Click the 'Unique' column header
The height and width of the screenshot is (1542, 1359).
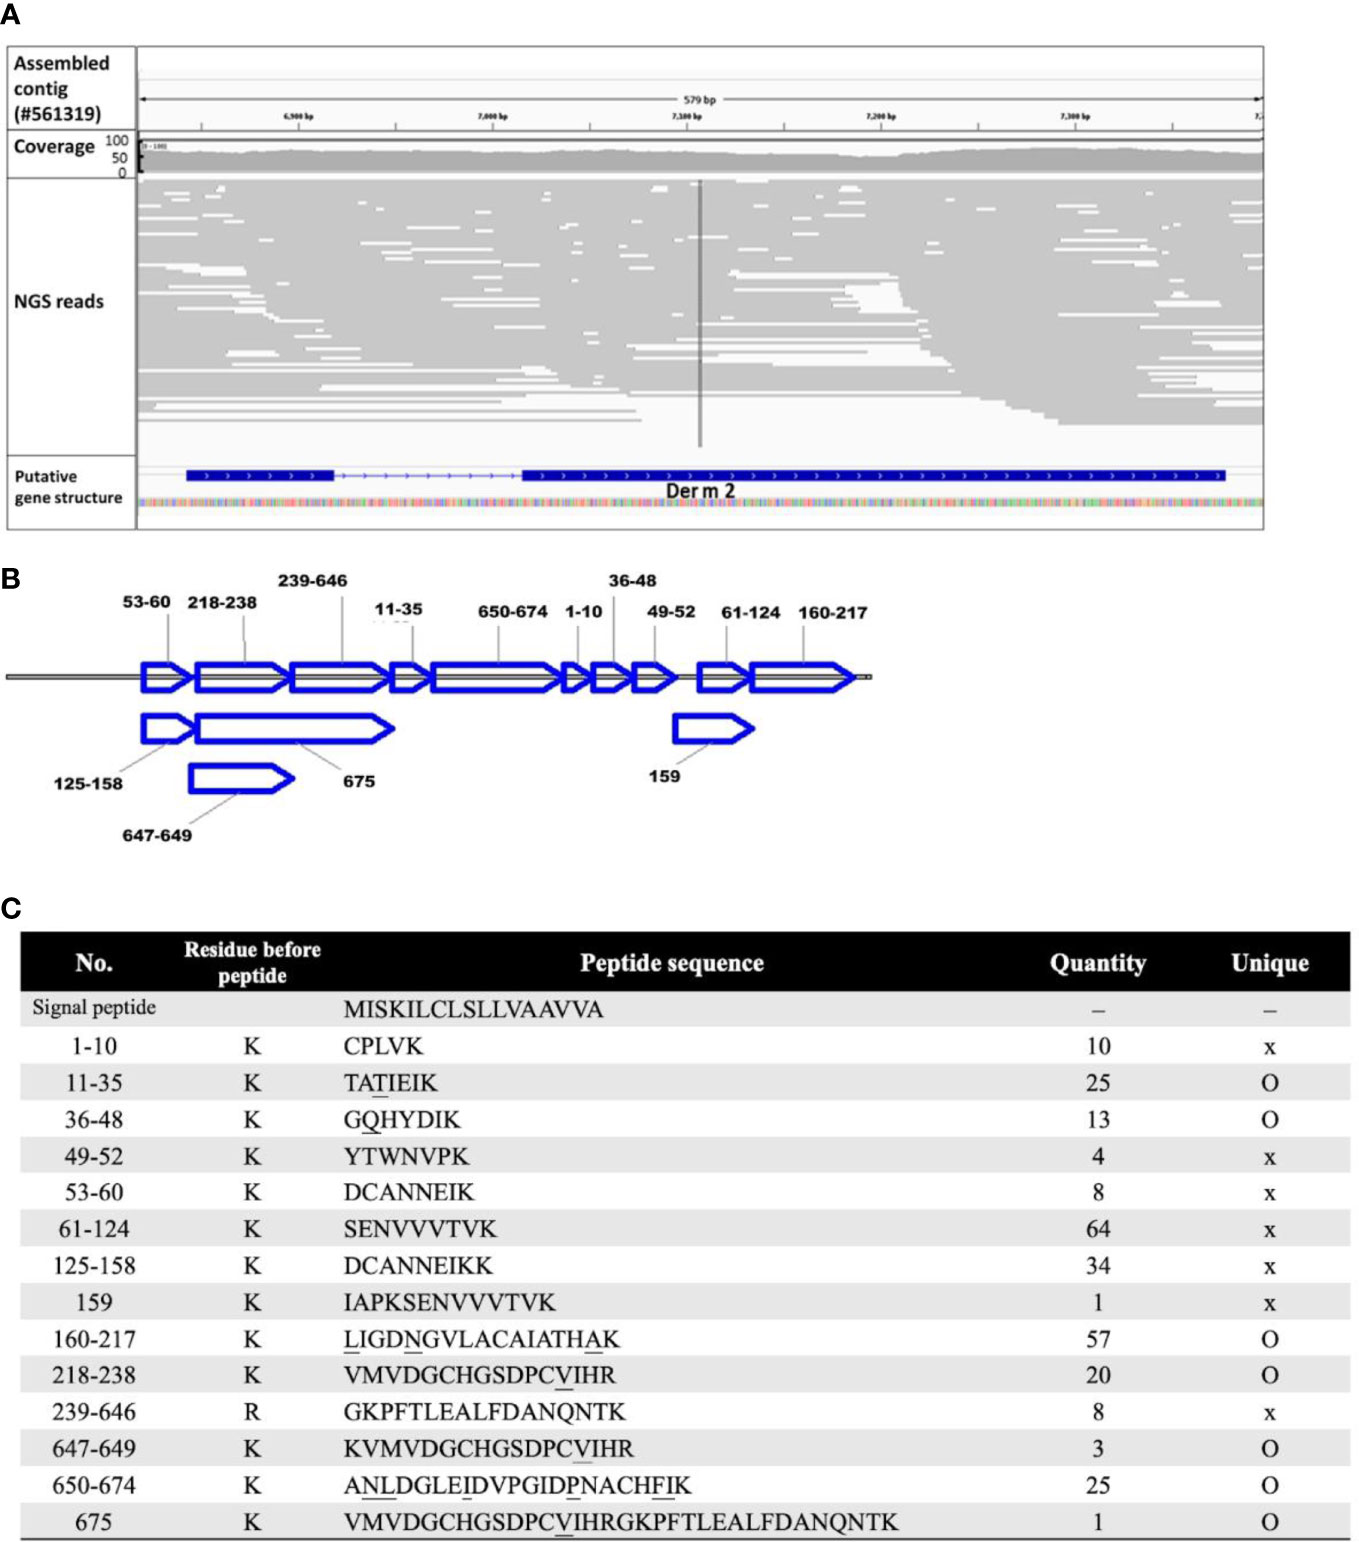coord(1270,962)
